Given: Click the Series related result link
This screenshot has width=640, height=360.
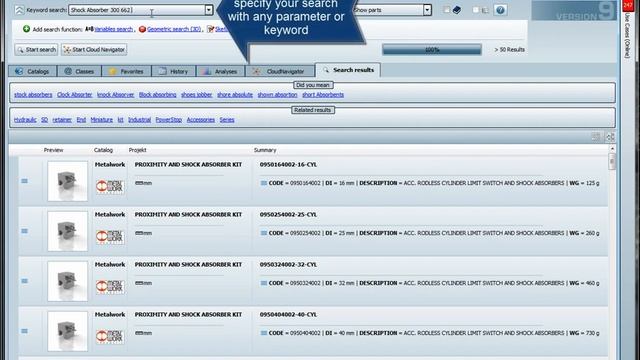Looking at the screenshot, I should 227,120.
